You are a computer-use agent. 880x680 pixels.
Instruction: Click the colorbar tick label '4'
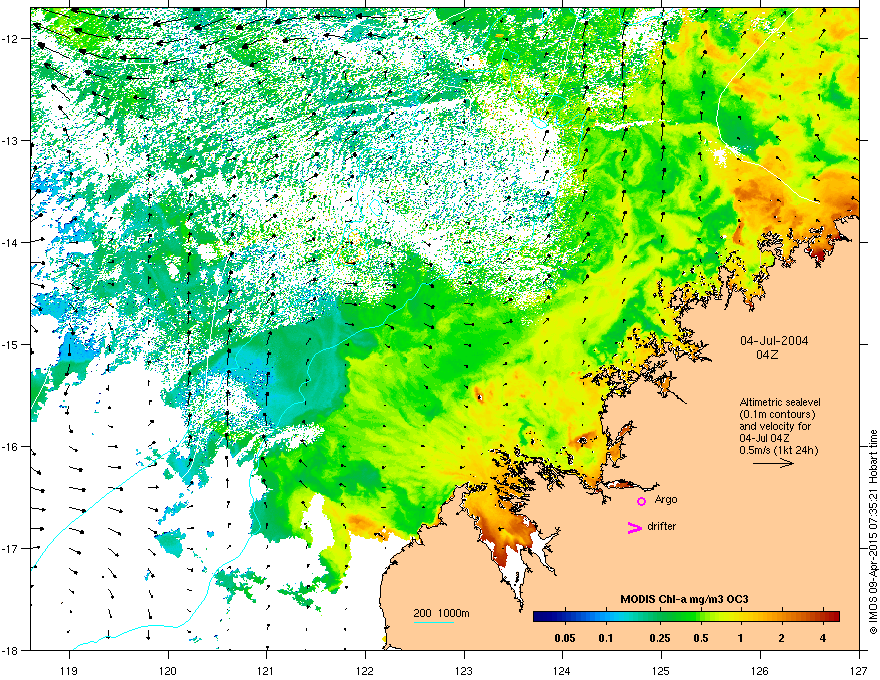pos(822,638)
